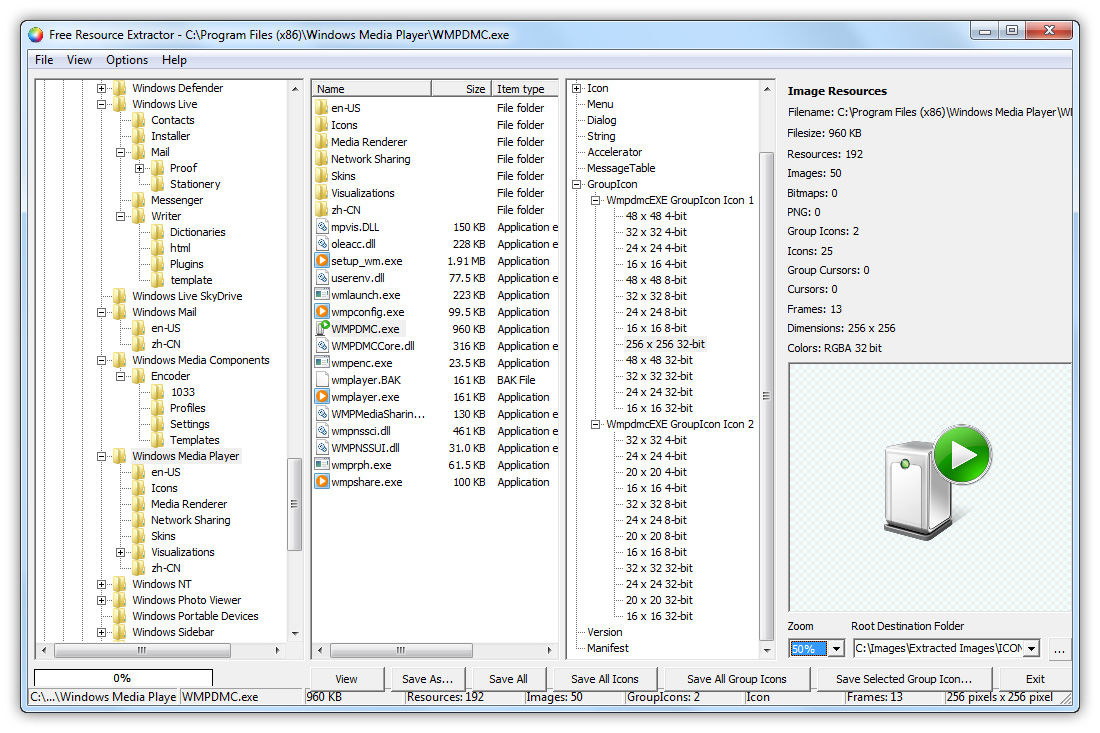This screenshot has height=733, width=1100.
Task: Click the icon preview thumbnail image
Action: click(x=937, y=482)
